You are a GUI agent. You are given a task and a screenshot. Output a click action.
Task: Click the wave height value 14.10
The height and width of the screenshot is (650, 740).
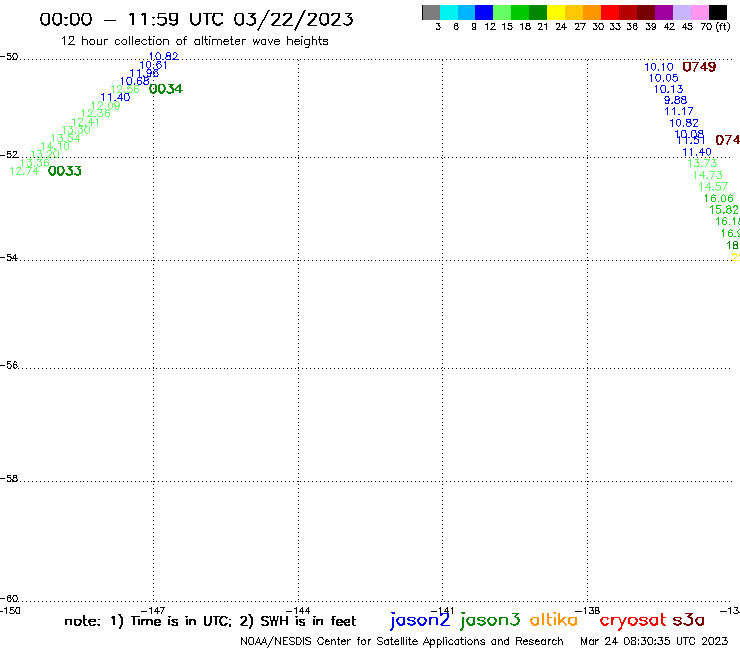tap(55, 146)
